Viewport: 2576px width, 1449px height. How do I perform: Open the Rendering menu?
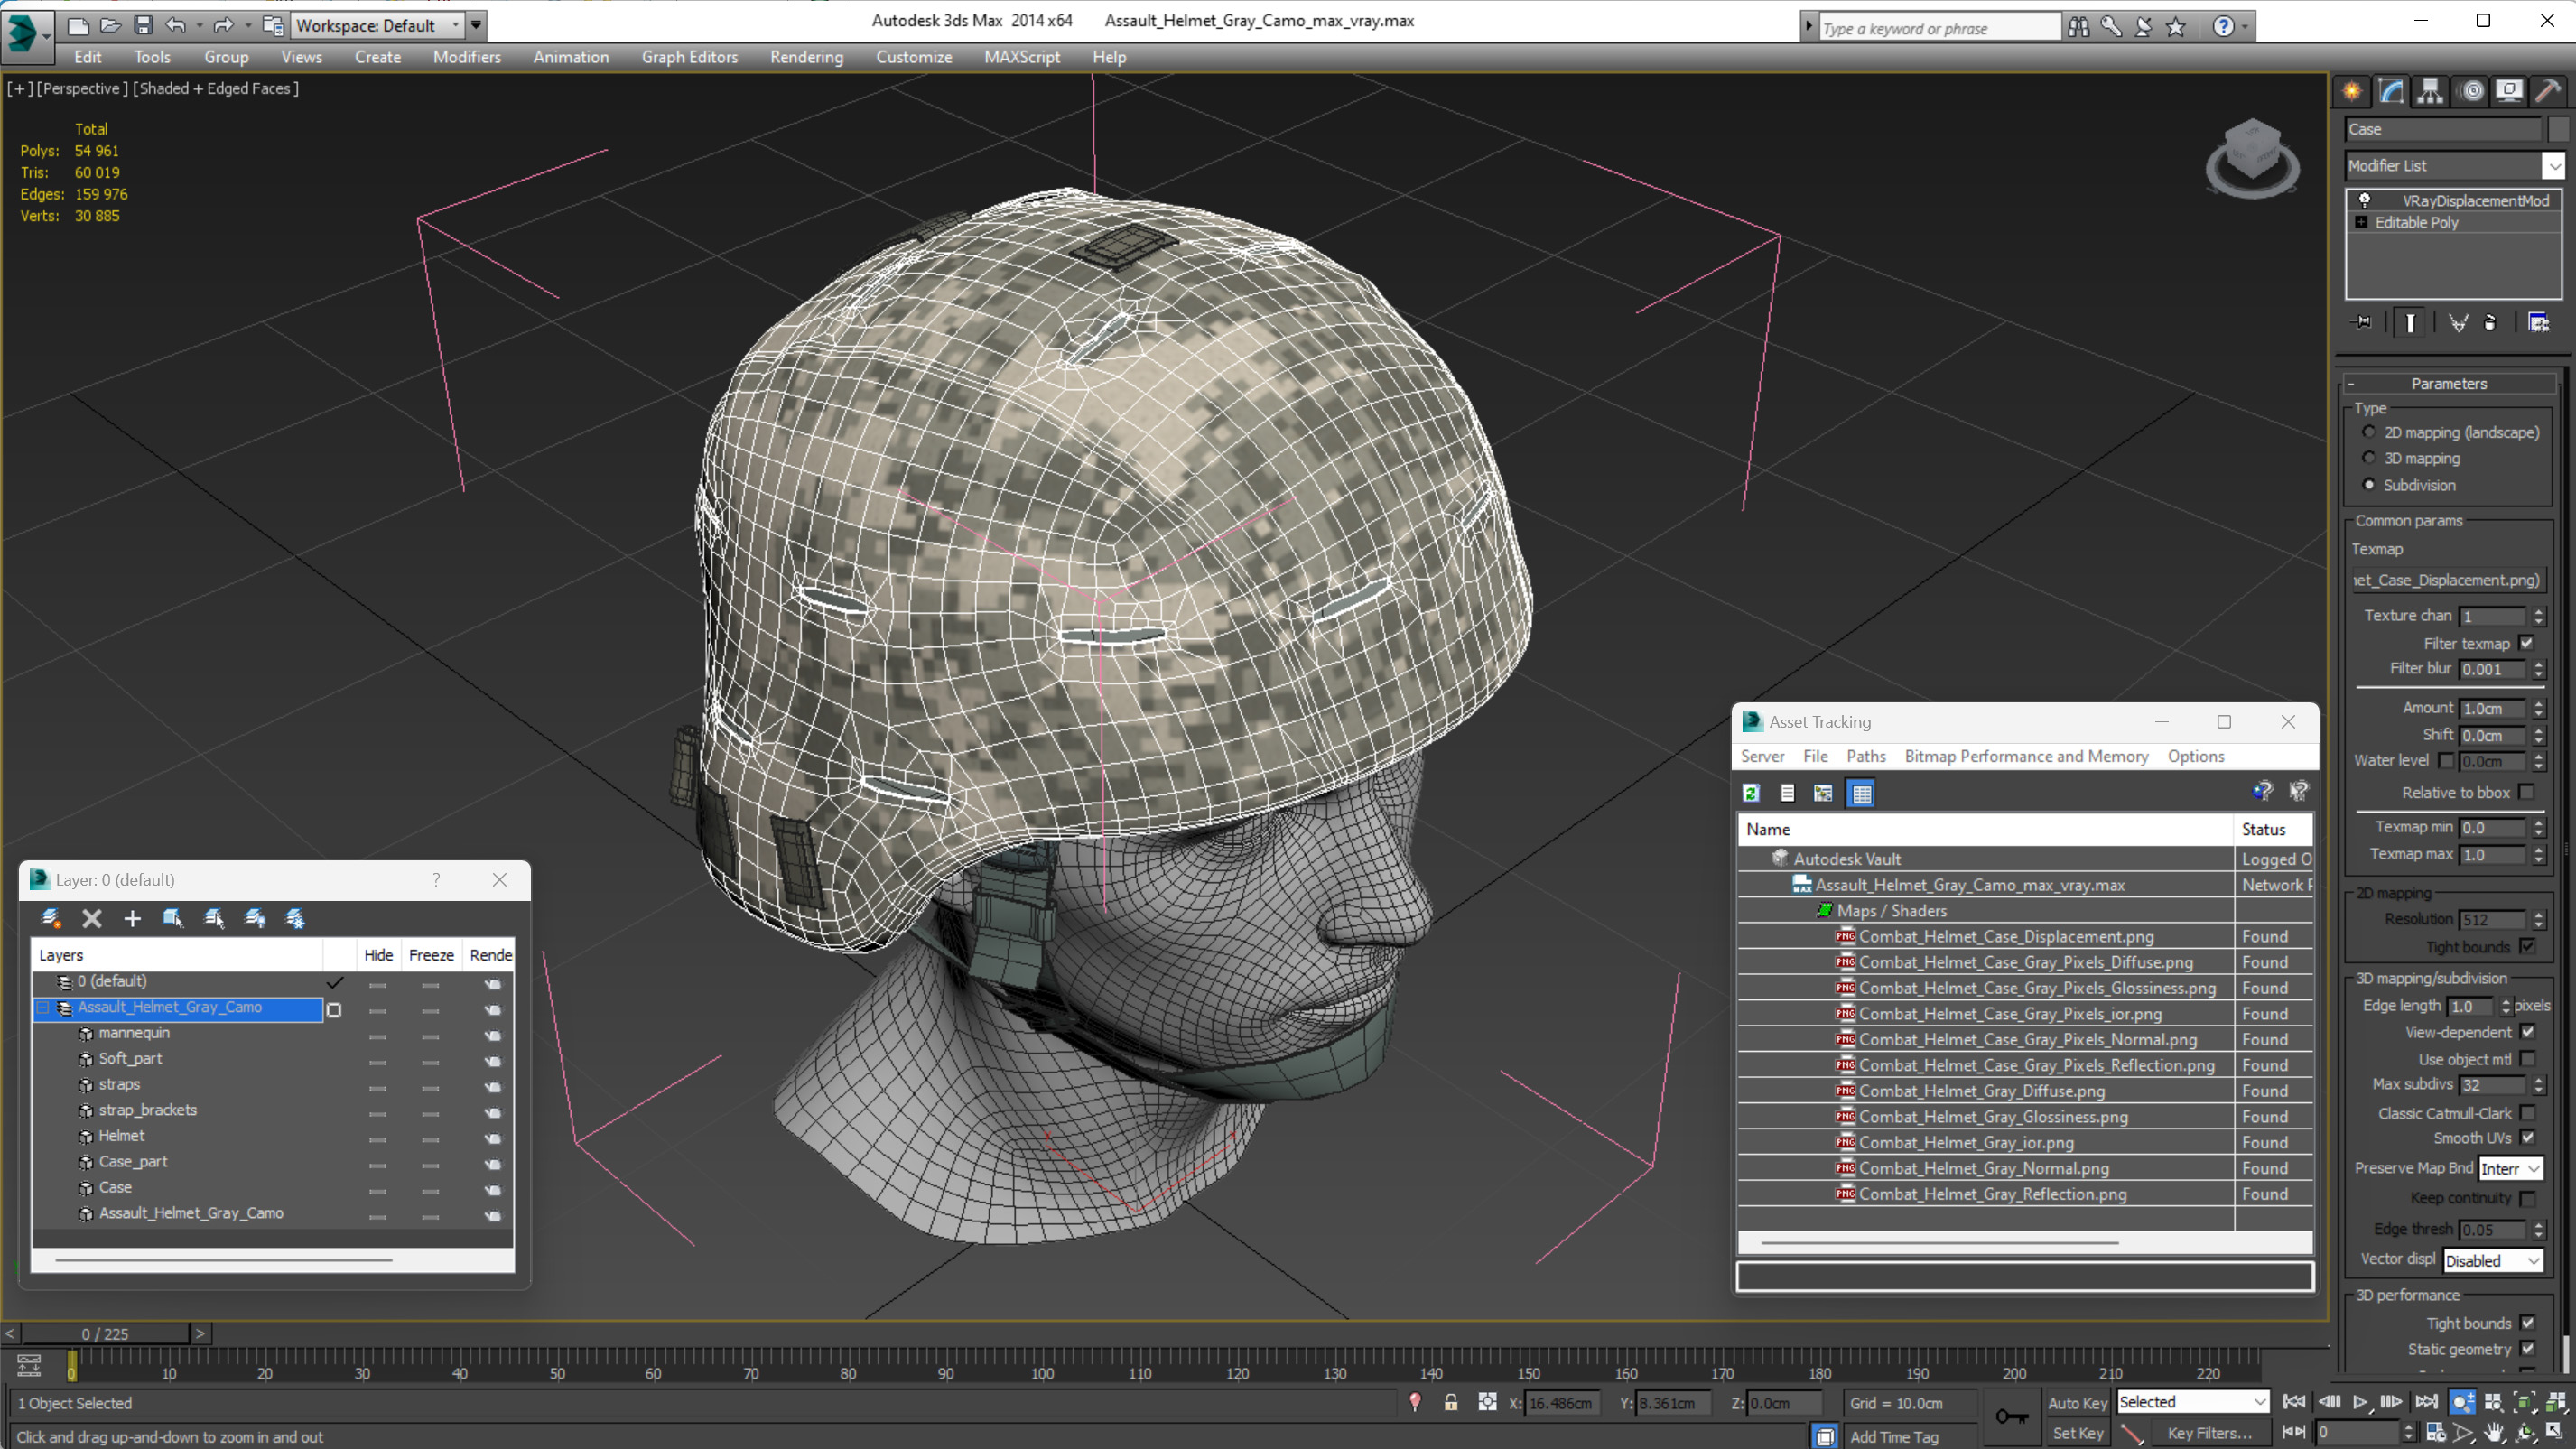click(806, 57)
